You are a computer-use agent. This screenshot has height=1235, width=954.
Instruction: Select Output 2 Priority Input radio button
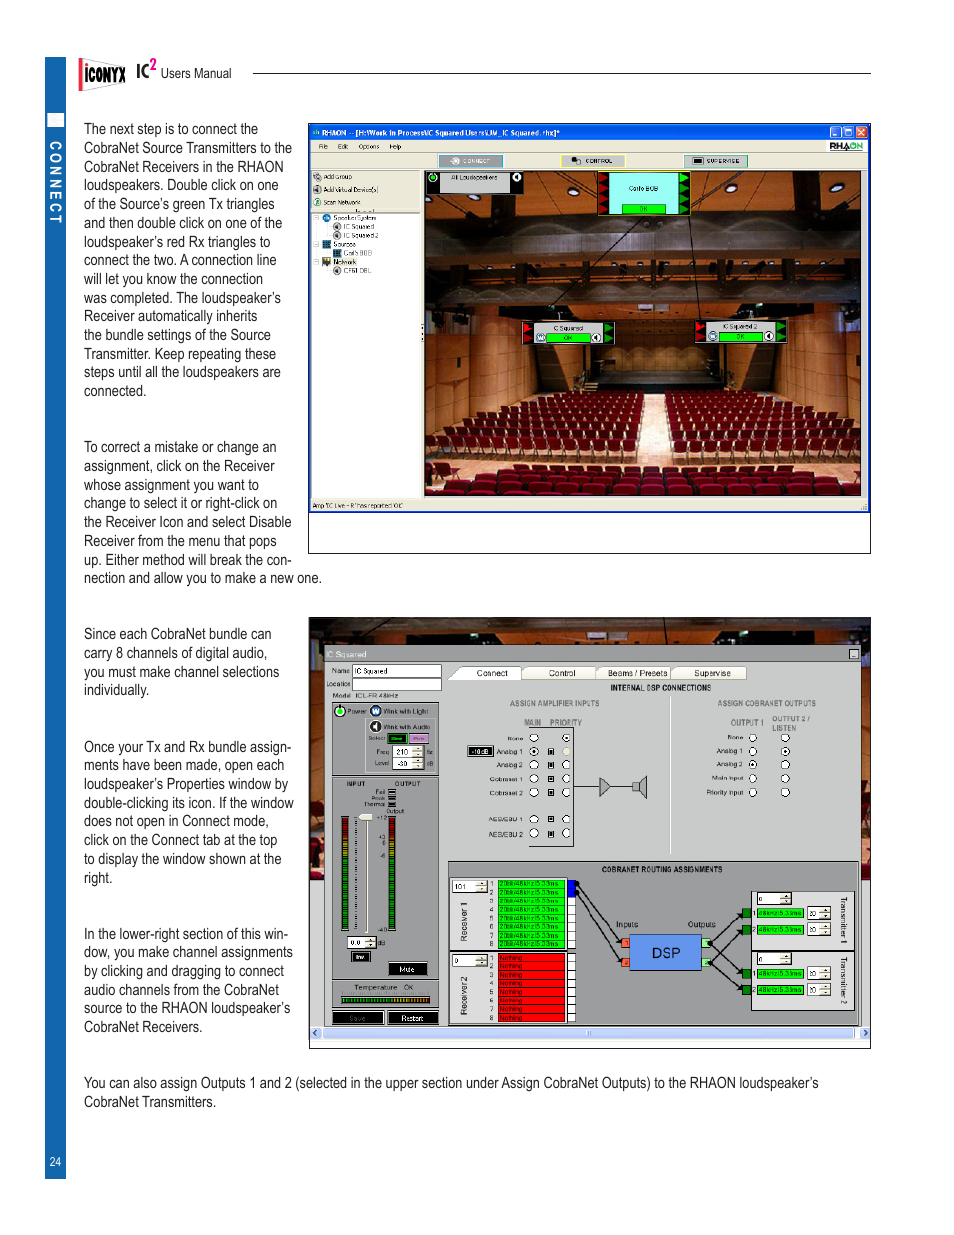pyautogui.click(x=785, y=792)
